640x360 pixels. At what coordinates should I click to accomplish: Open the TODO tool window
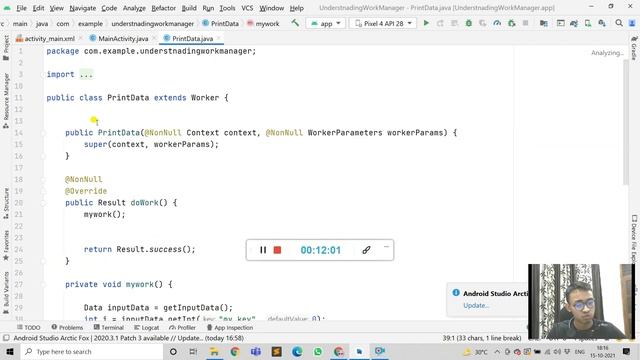[x=29, y=327]
